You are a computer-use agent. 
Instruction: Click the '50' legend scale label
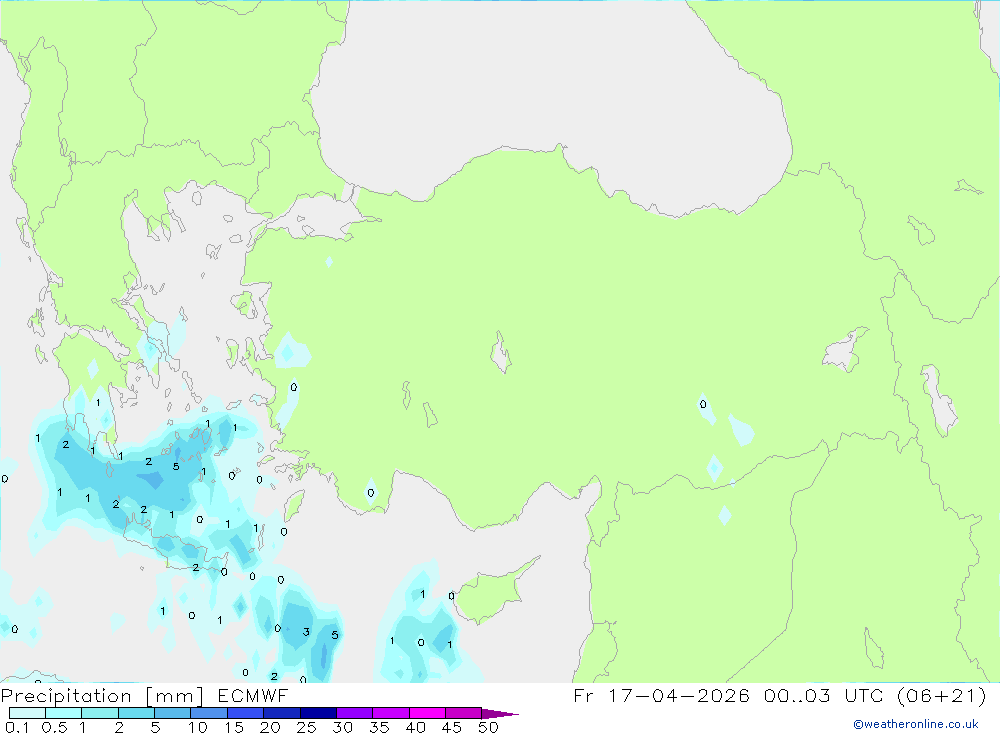488,727
